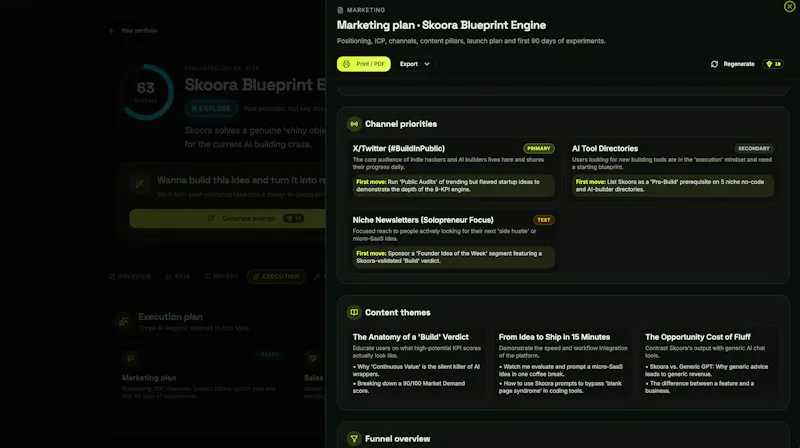
Task: Select the Niche Newsletters (Solopreneur Focus) heading
Action: pyautogui.click(x=423, y=220)
